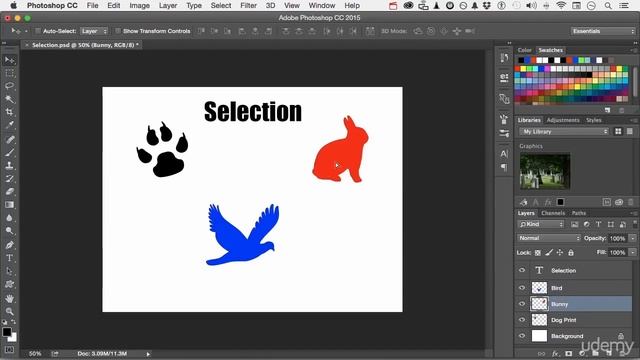Screen dimensions: 640x360
Task: Hide the Dog Print layer
Action: tap(522, 320)
